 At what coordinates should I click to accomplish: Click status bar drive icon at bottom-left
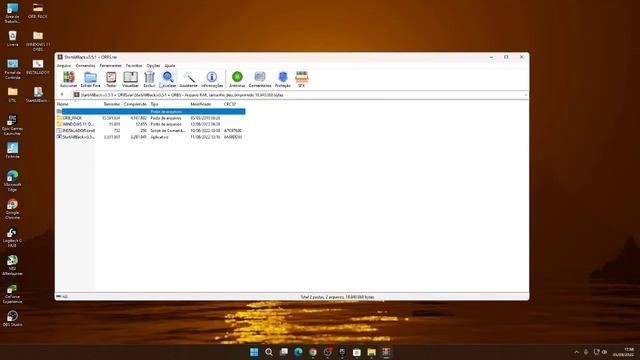[59, 296]
